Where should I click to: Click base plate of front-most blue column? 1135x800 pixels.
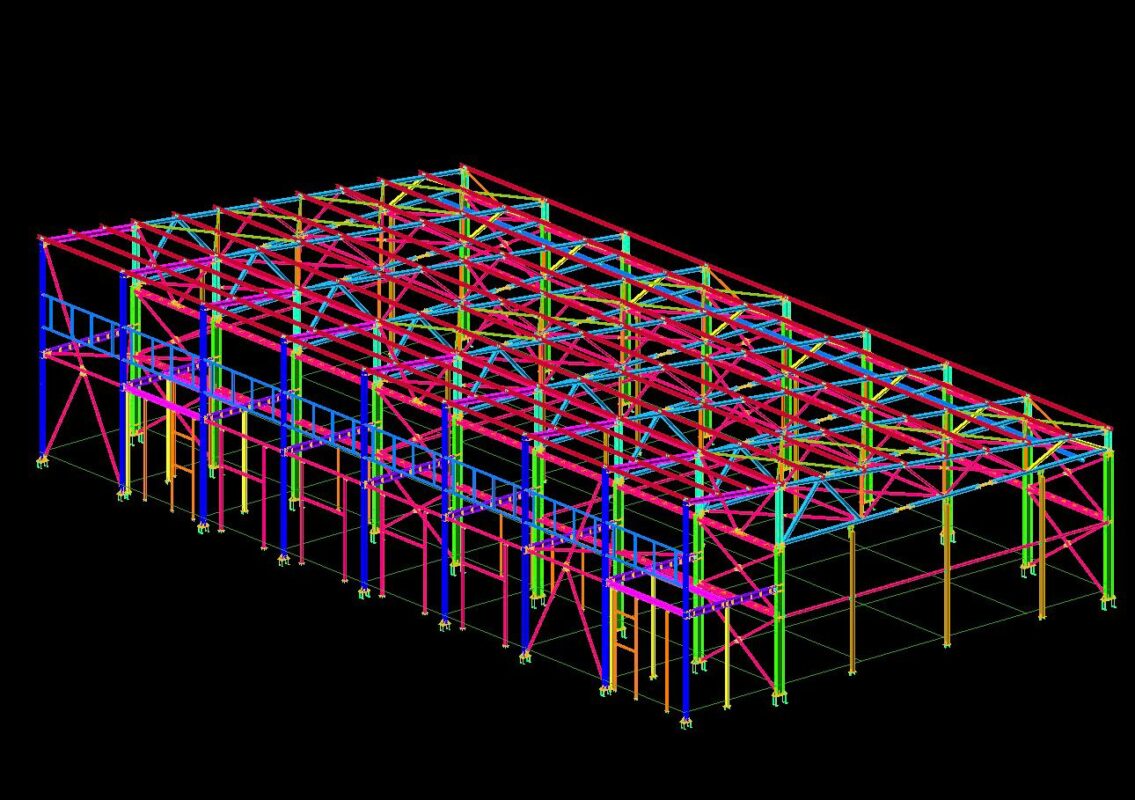point(686,722)
